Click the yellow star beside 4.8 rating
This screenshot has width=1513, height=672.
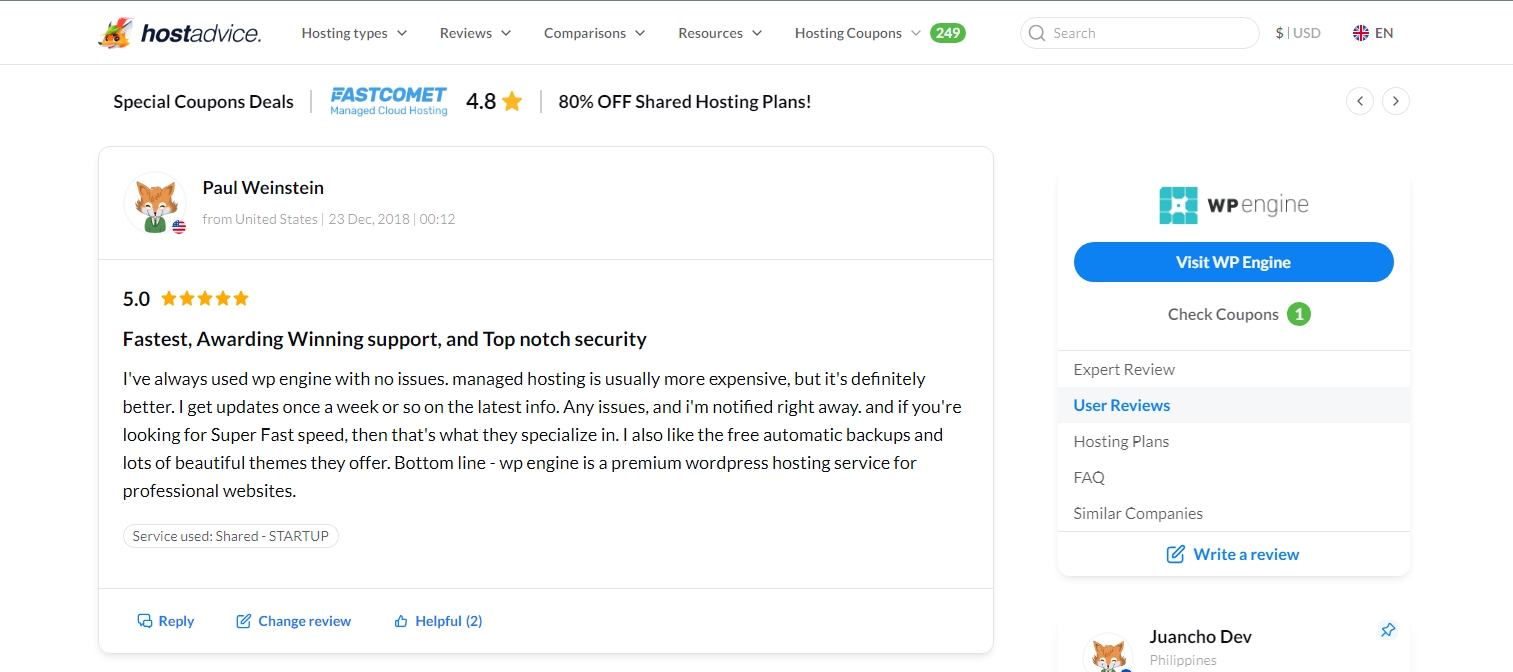point(512,101)
